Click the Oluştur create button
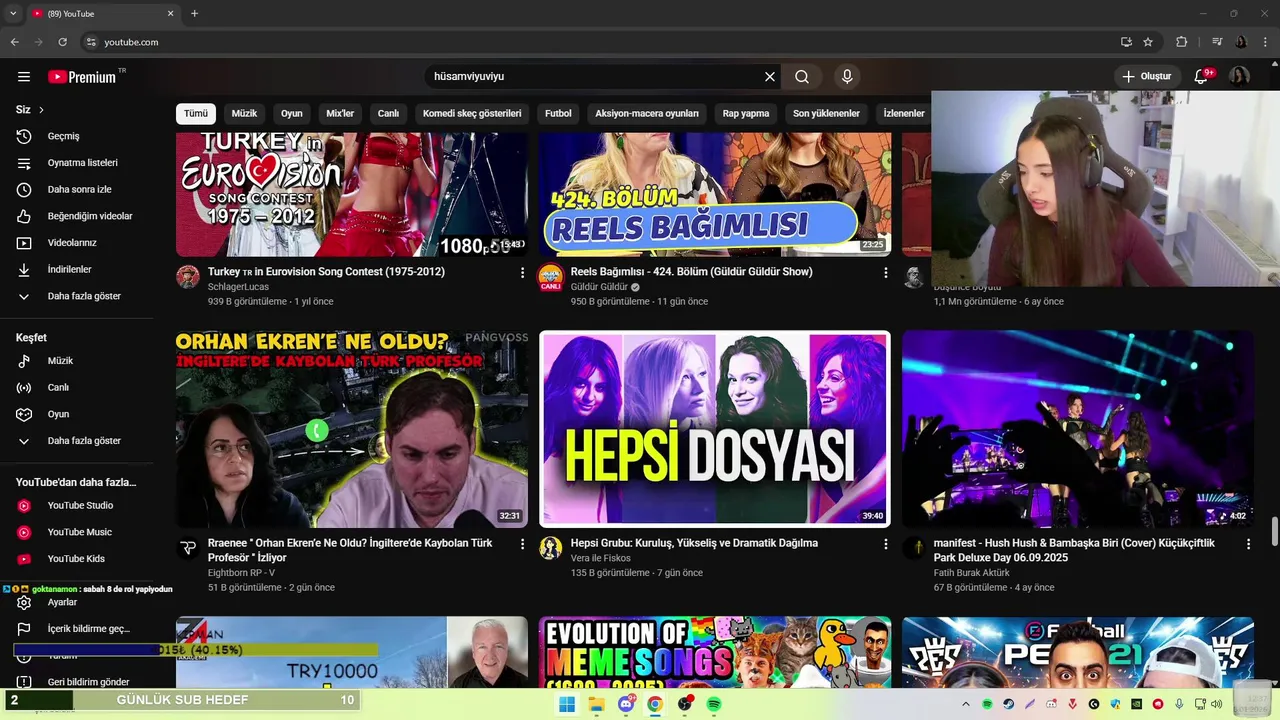This screenshot has height=720, width=1280. pyautogui.click(x=1146, y=77)
